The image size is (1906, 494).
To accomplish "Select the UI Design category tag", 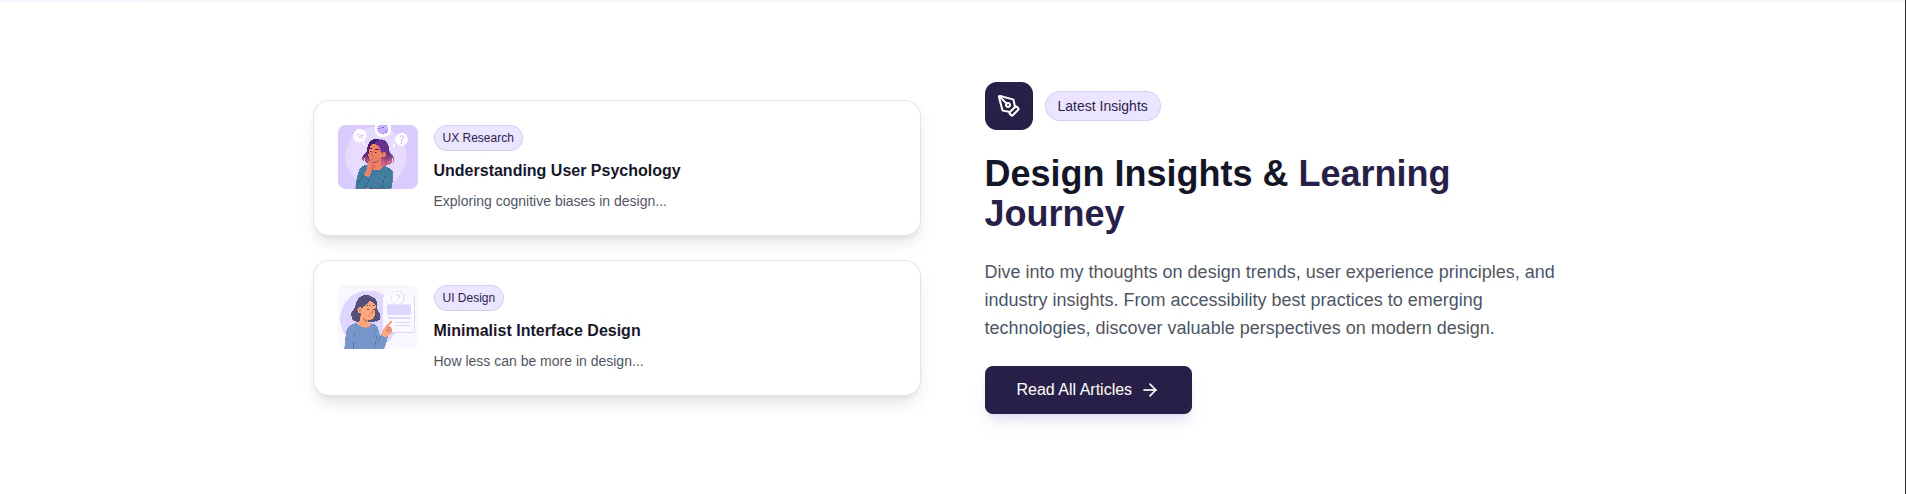I will pyautogui.click(x=469, y=298).
